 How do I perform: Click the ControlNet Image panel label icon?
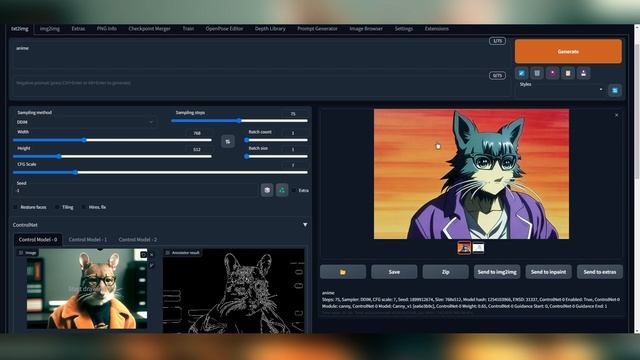pyautogui.click(x=21, y=253)
